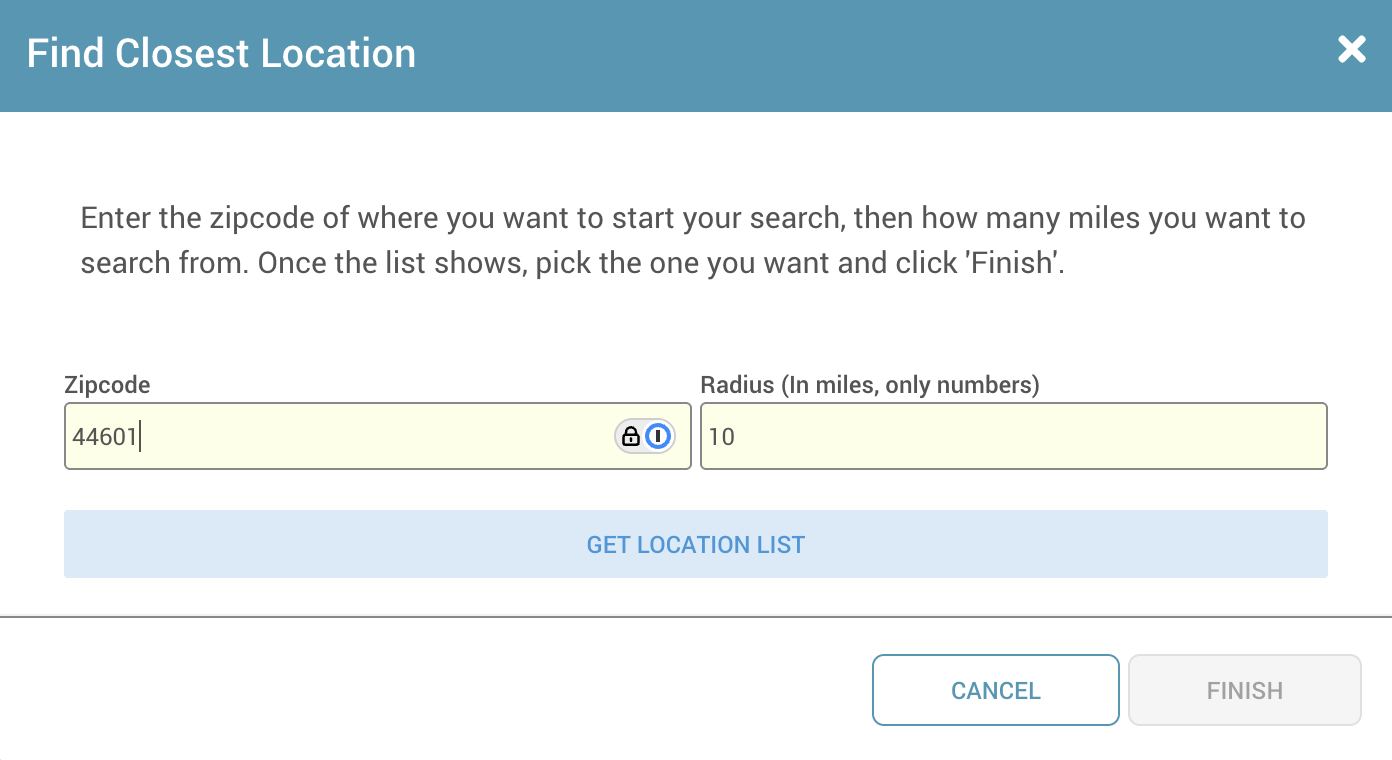The height and width of the screenshot is (760, 1392).
Task: Click the Find Closest Location title text
Action: tap(221, 53)
